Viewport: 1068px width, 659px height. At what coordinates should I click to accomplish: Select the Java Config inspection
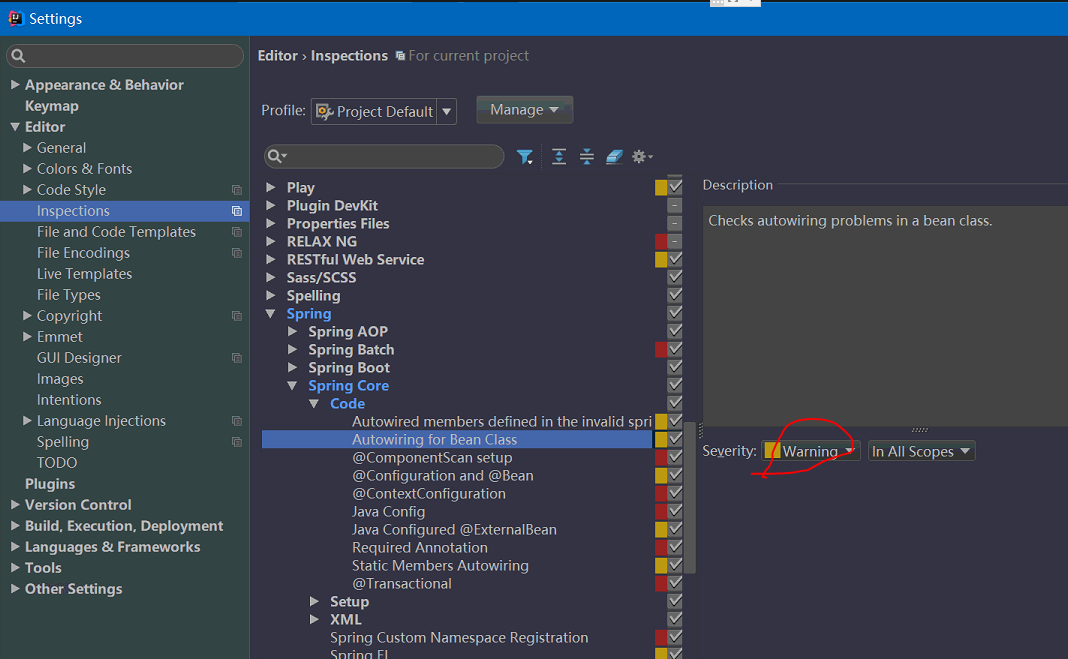388,512
